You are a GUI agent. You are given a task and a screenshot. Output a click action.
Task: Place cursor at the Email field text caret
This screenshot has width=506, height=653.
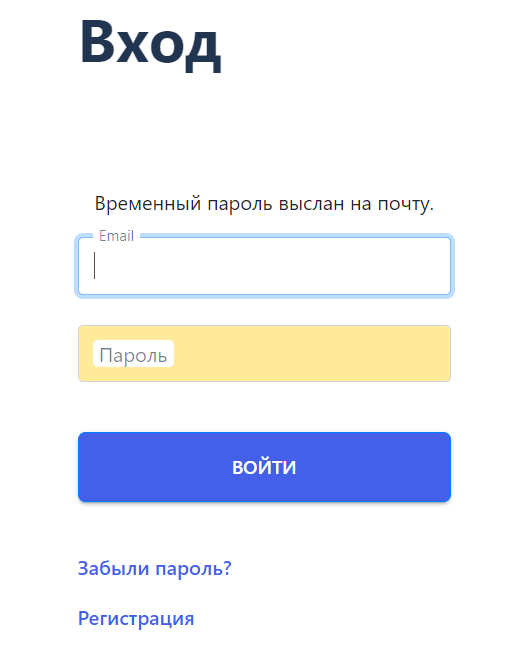tap(95, 265)
